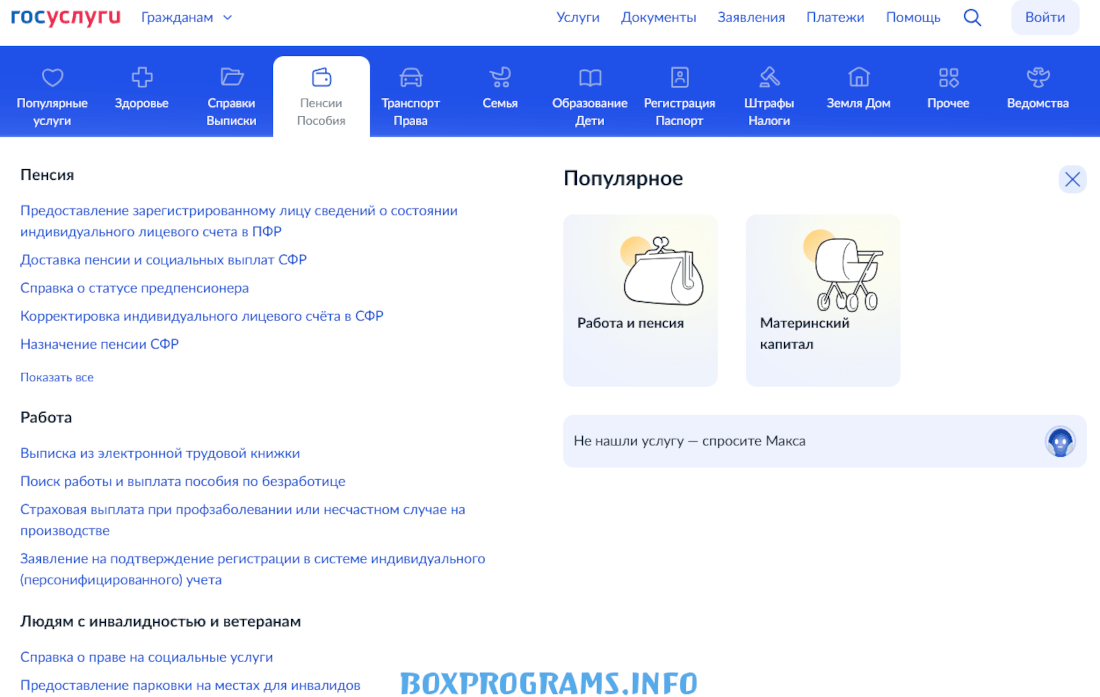The height and width of the screenshot is (697, 1100).
Task: Open the Popular services heart icon
Action: coord(53,77)
